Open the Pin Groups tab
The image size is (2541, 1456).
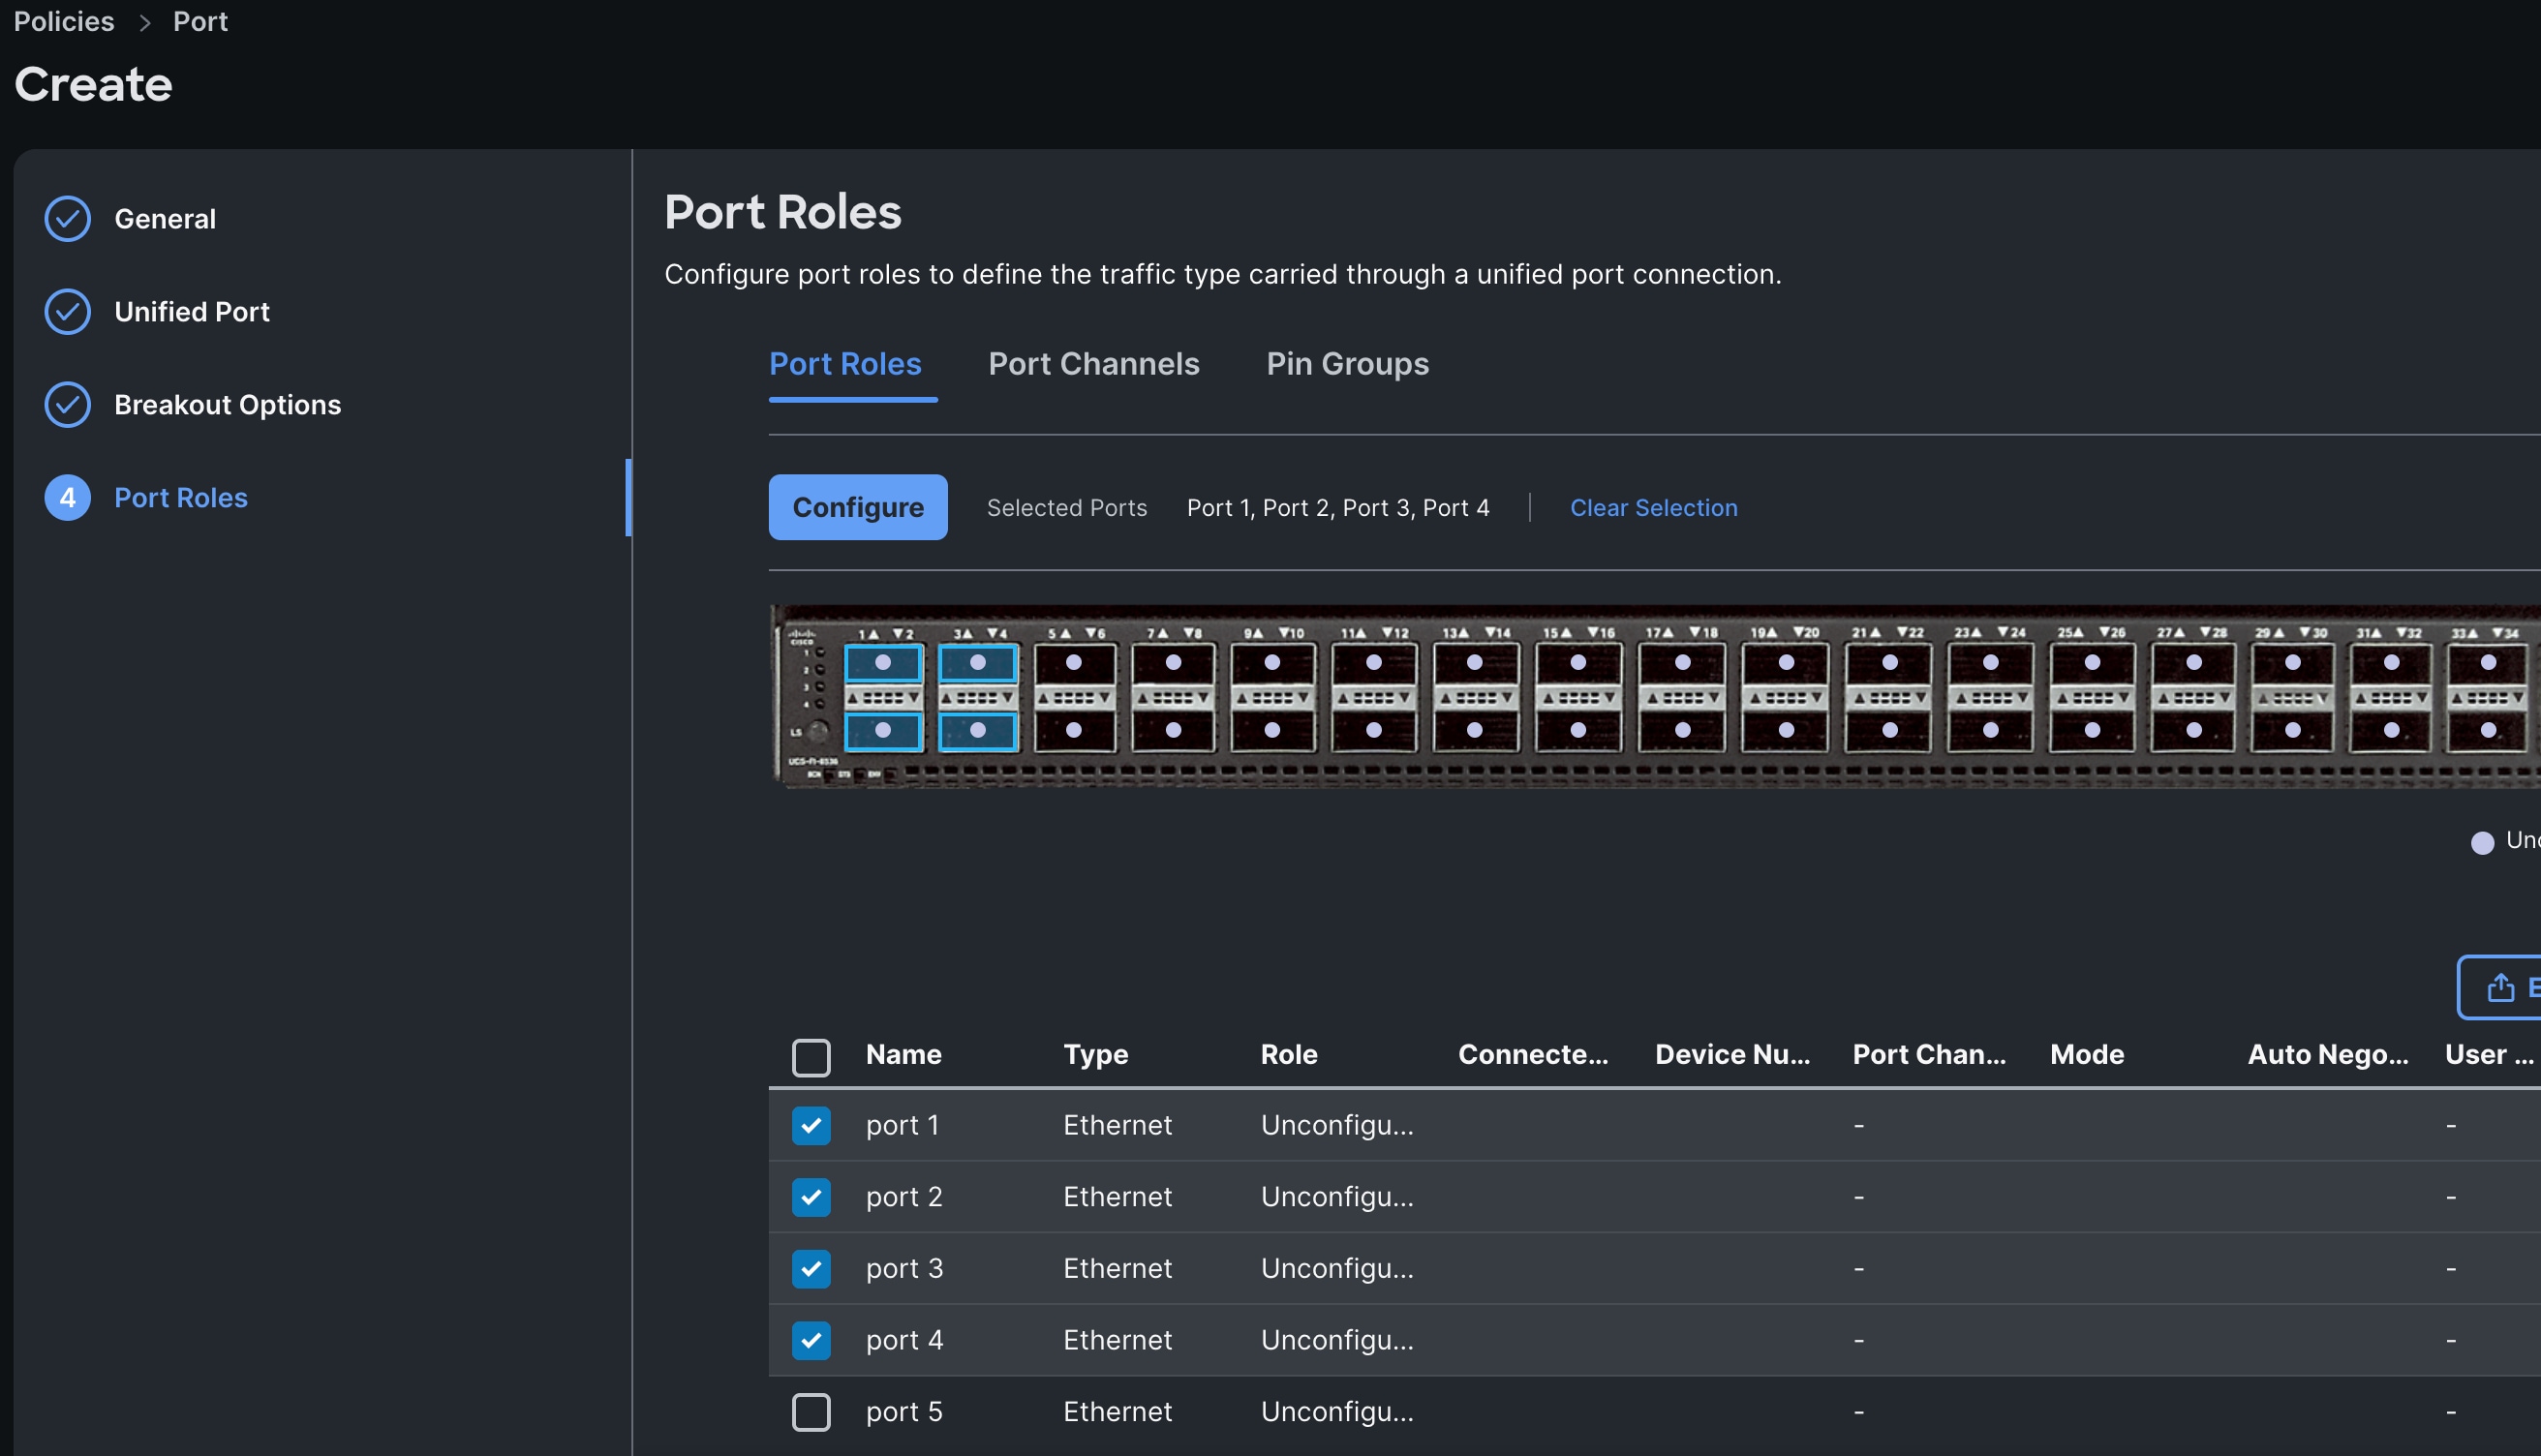(x=1347, y=364)
